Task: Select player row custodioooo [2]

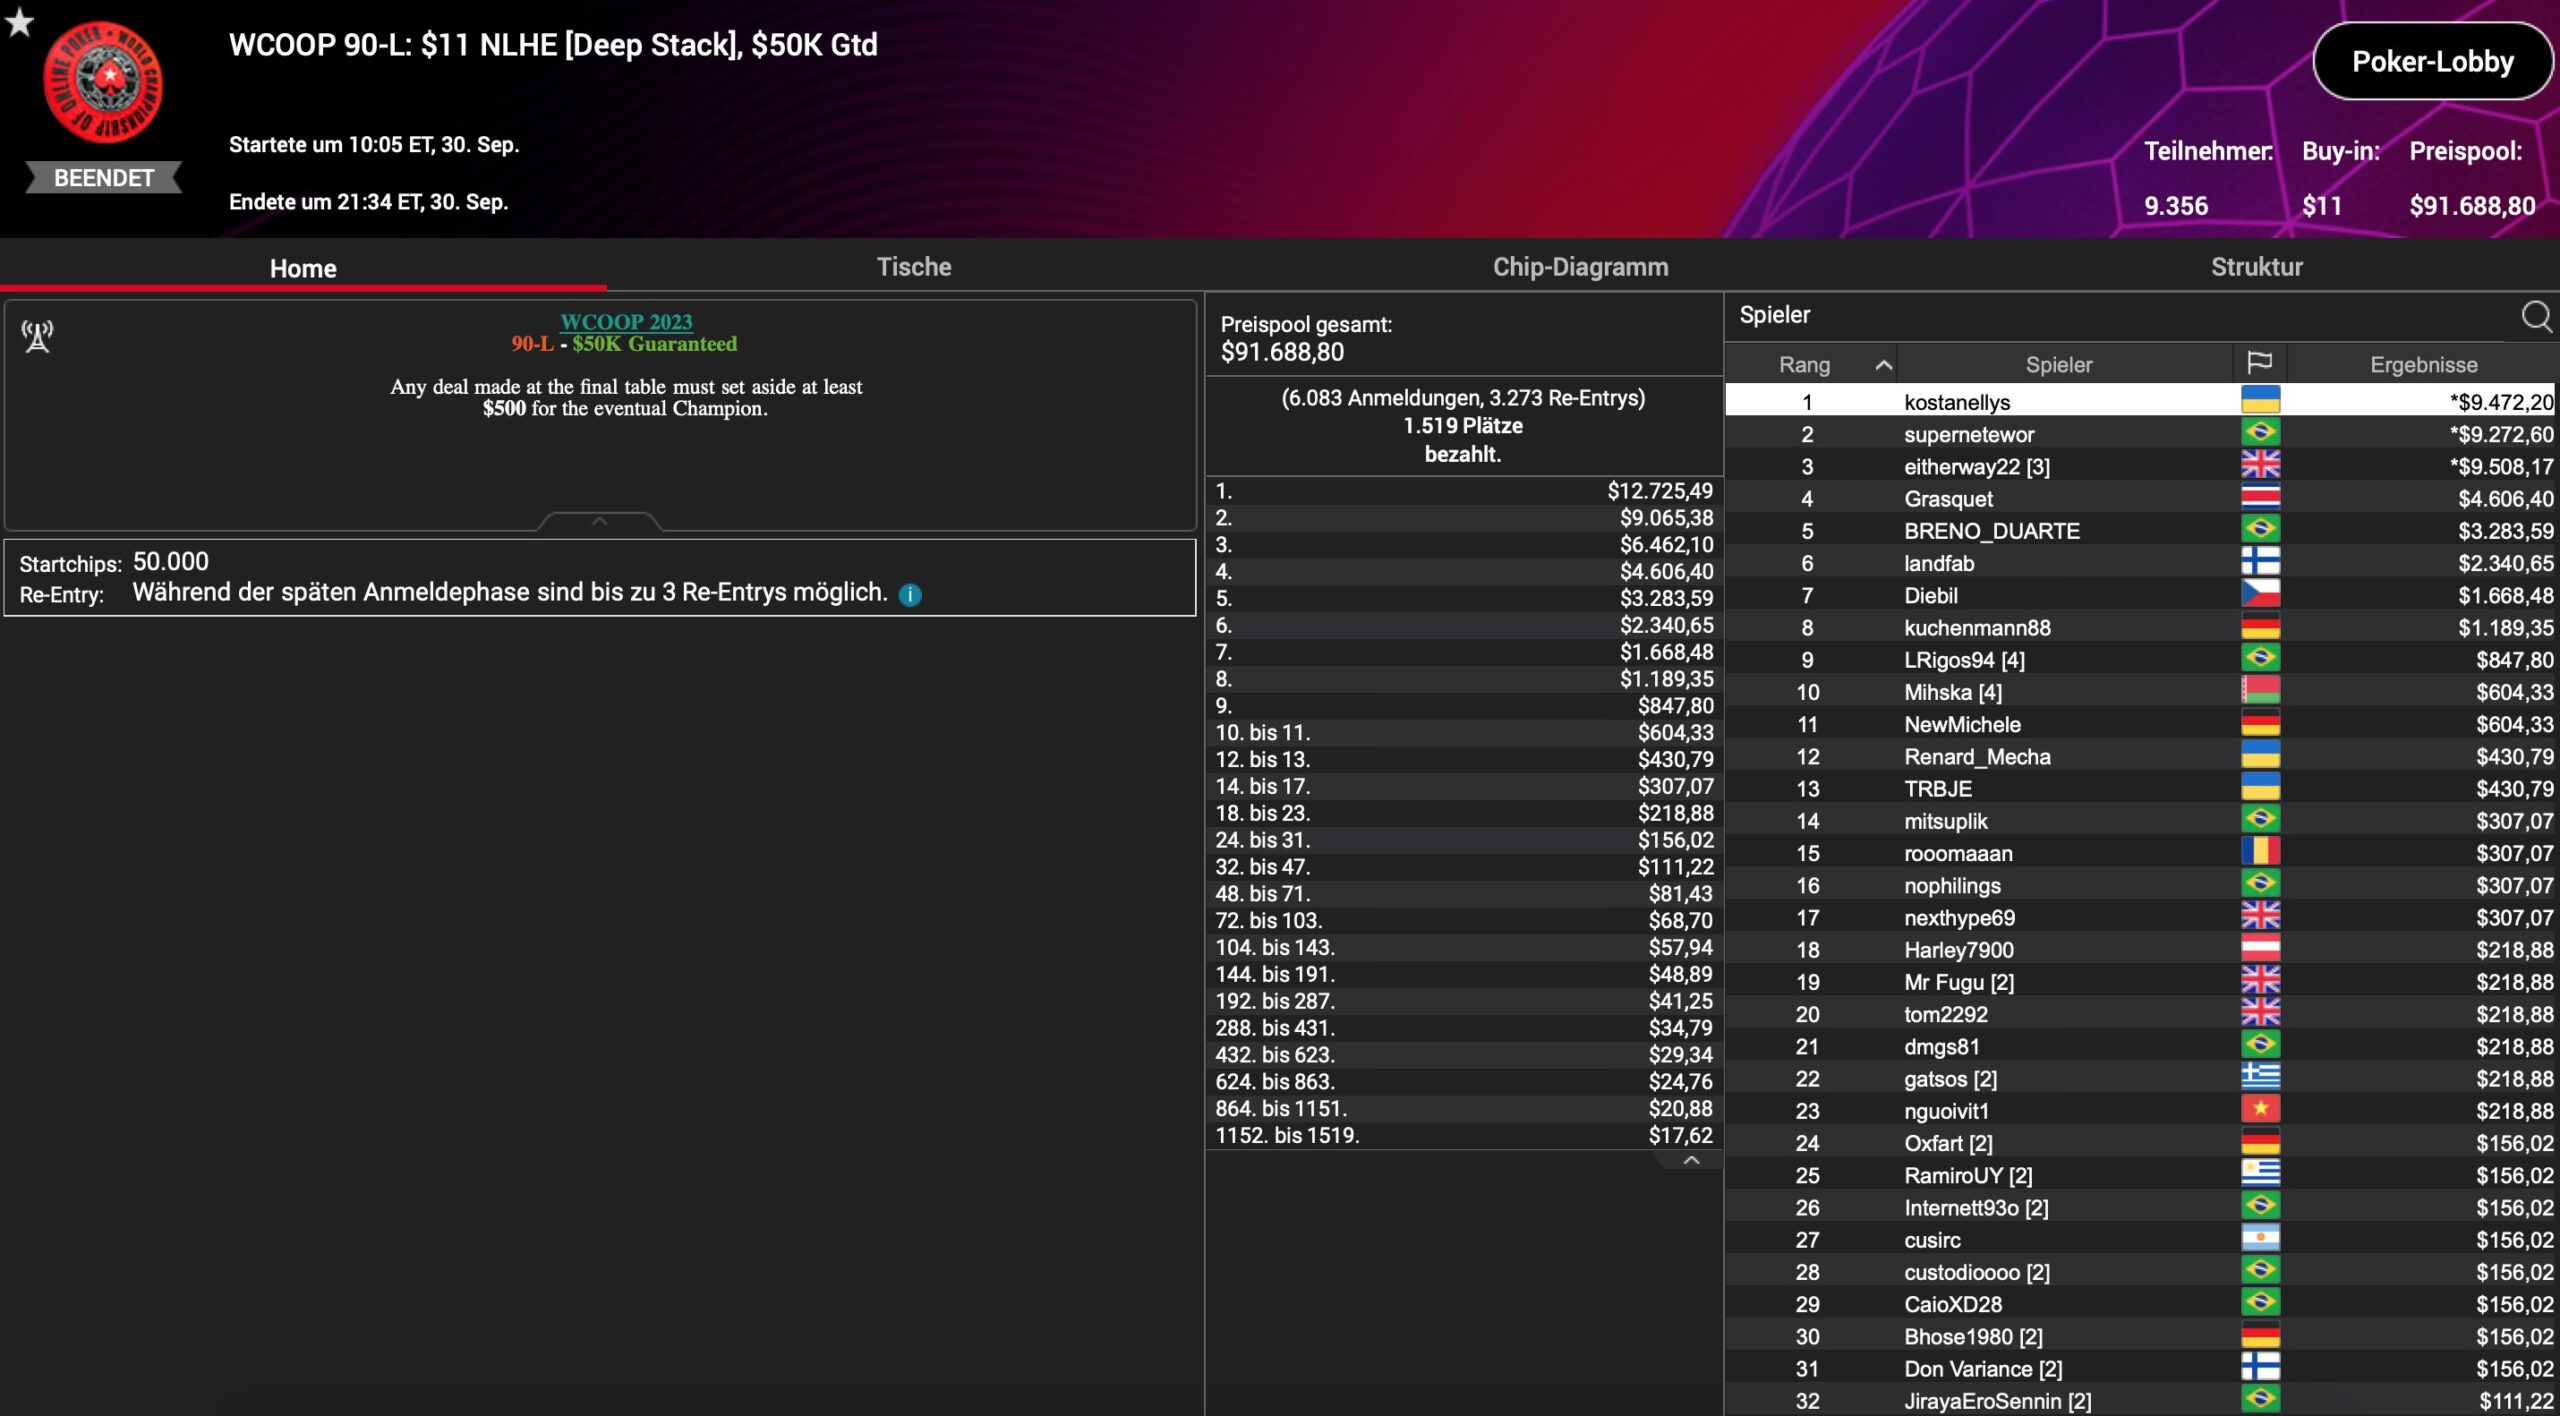Action: (2140, 1271)
